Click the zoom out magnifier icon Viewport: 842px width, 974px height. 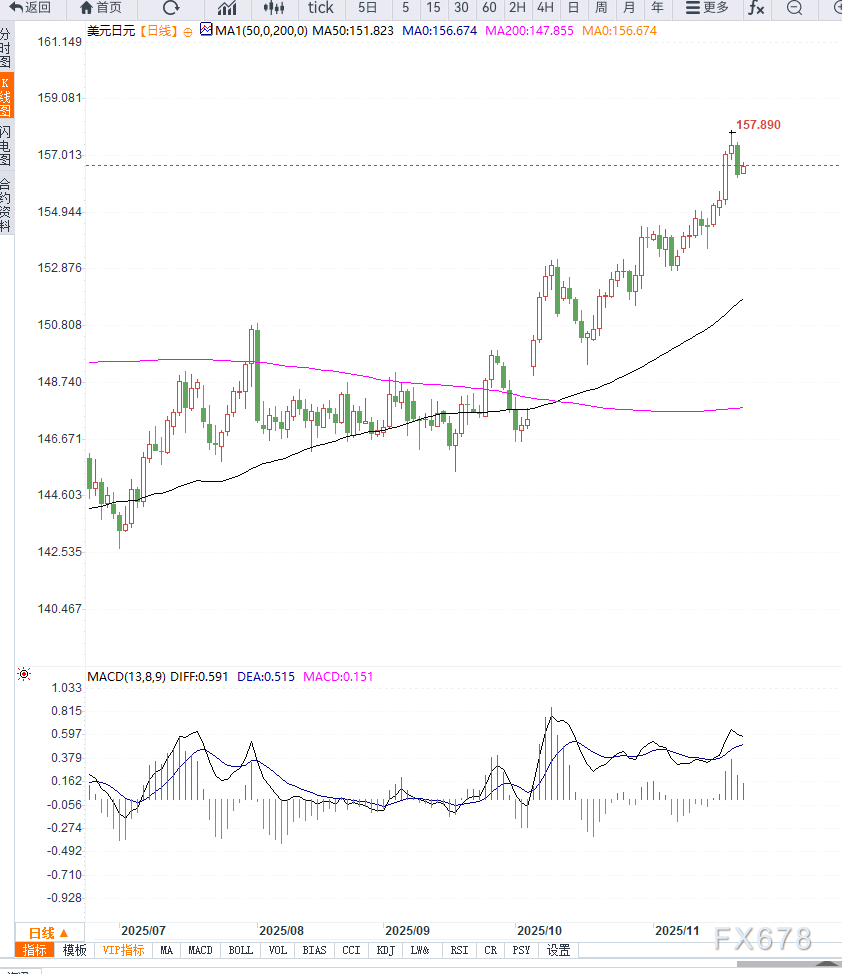pos(795,8)
